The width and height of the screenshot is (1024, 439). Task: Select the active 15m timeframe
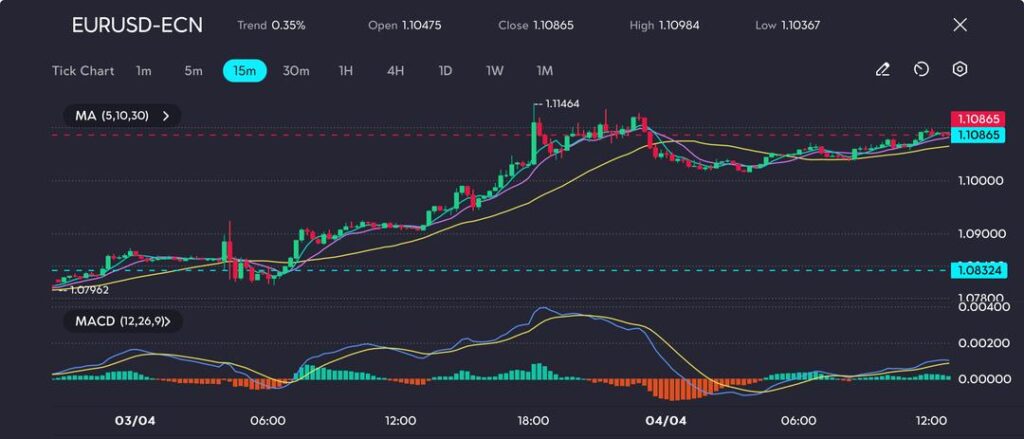[244, 71]
